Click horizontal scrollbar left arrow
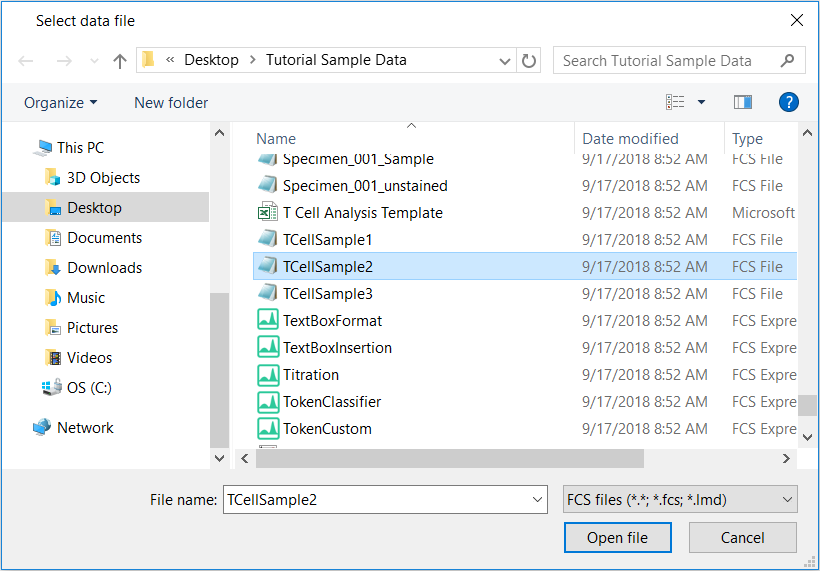 coord(245,459)
